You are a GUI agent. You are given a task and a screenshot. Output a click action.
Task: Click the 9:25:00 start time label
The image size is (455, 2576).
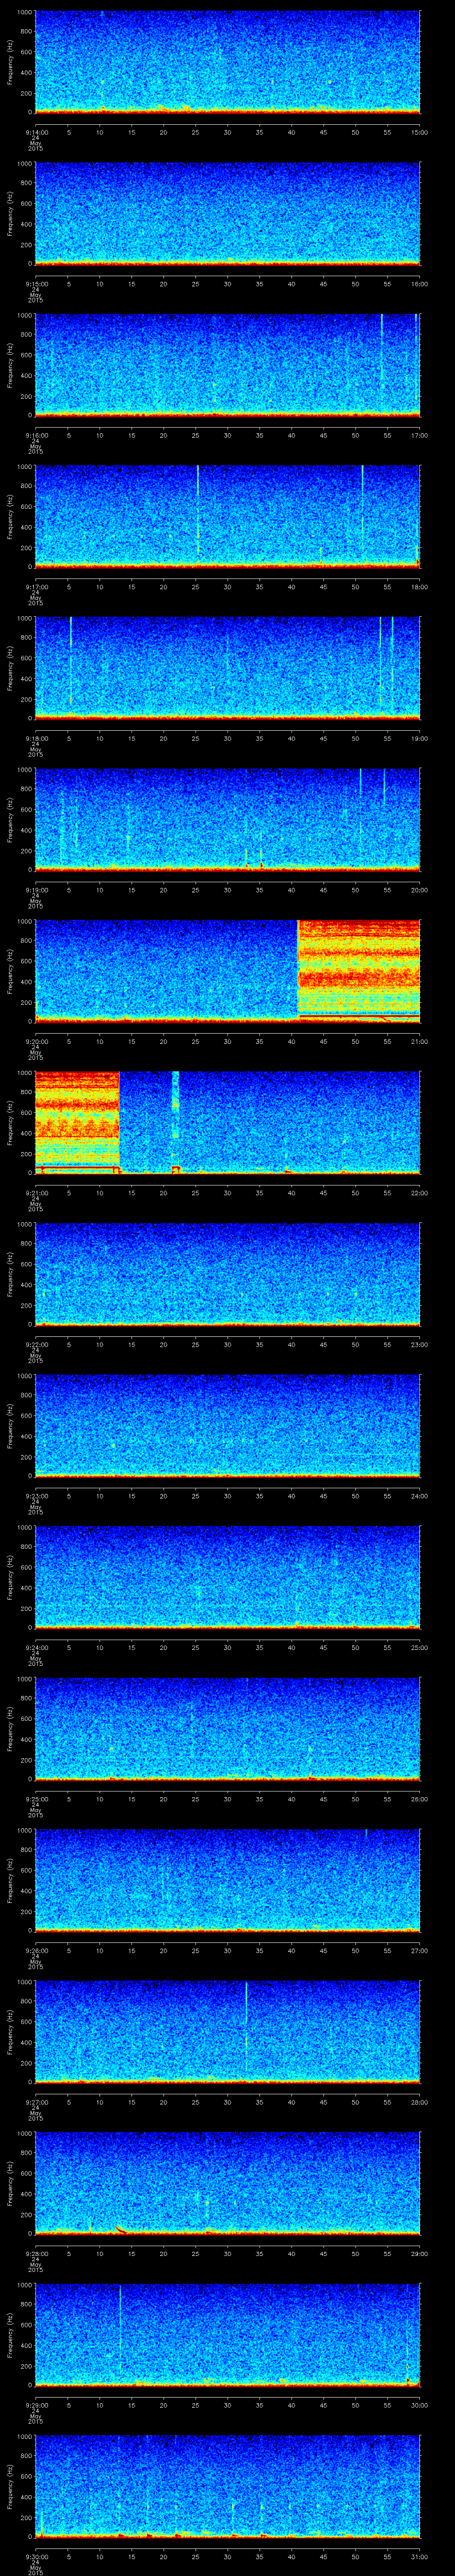[36, 1799]
